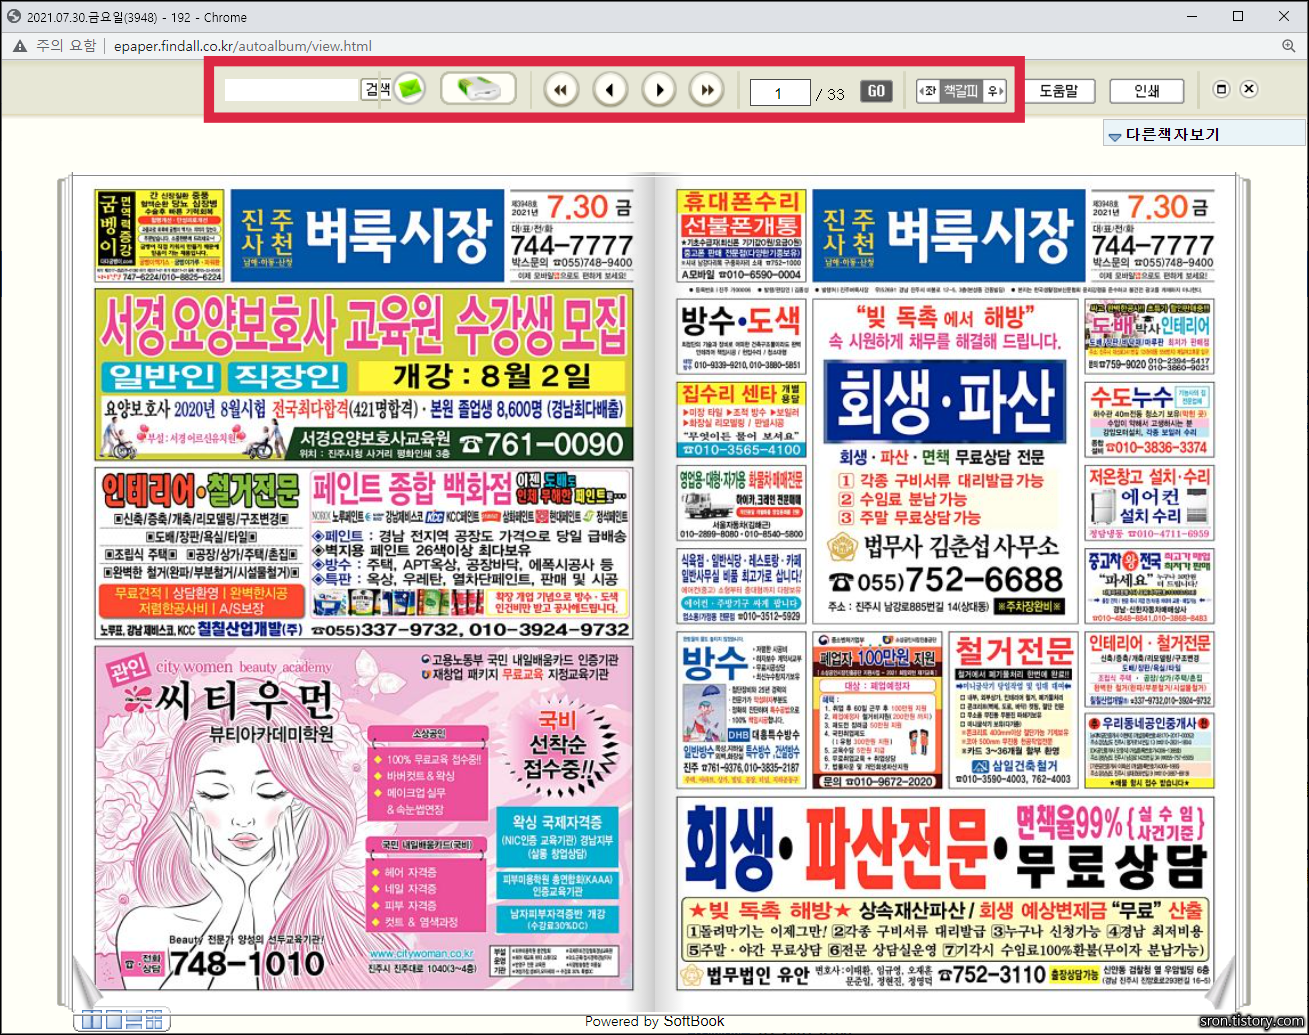This screenshot has width=1309, height=1035.
Task: Select the grid thumbnails view icon
Action: coord(154,1020)
